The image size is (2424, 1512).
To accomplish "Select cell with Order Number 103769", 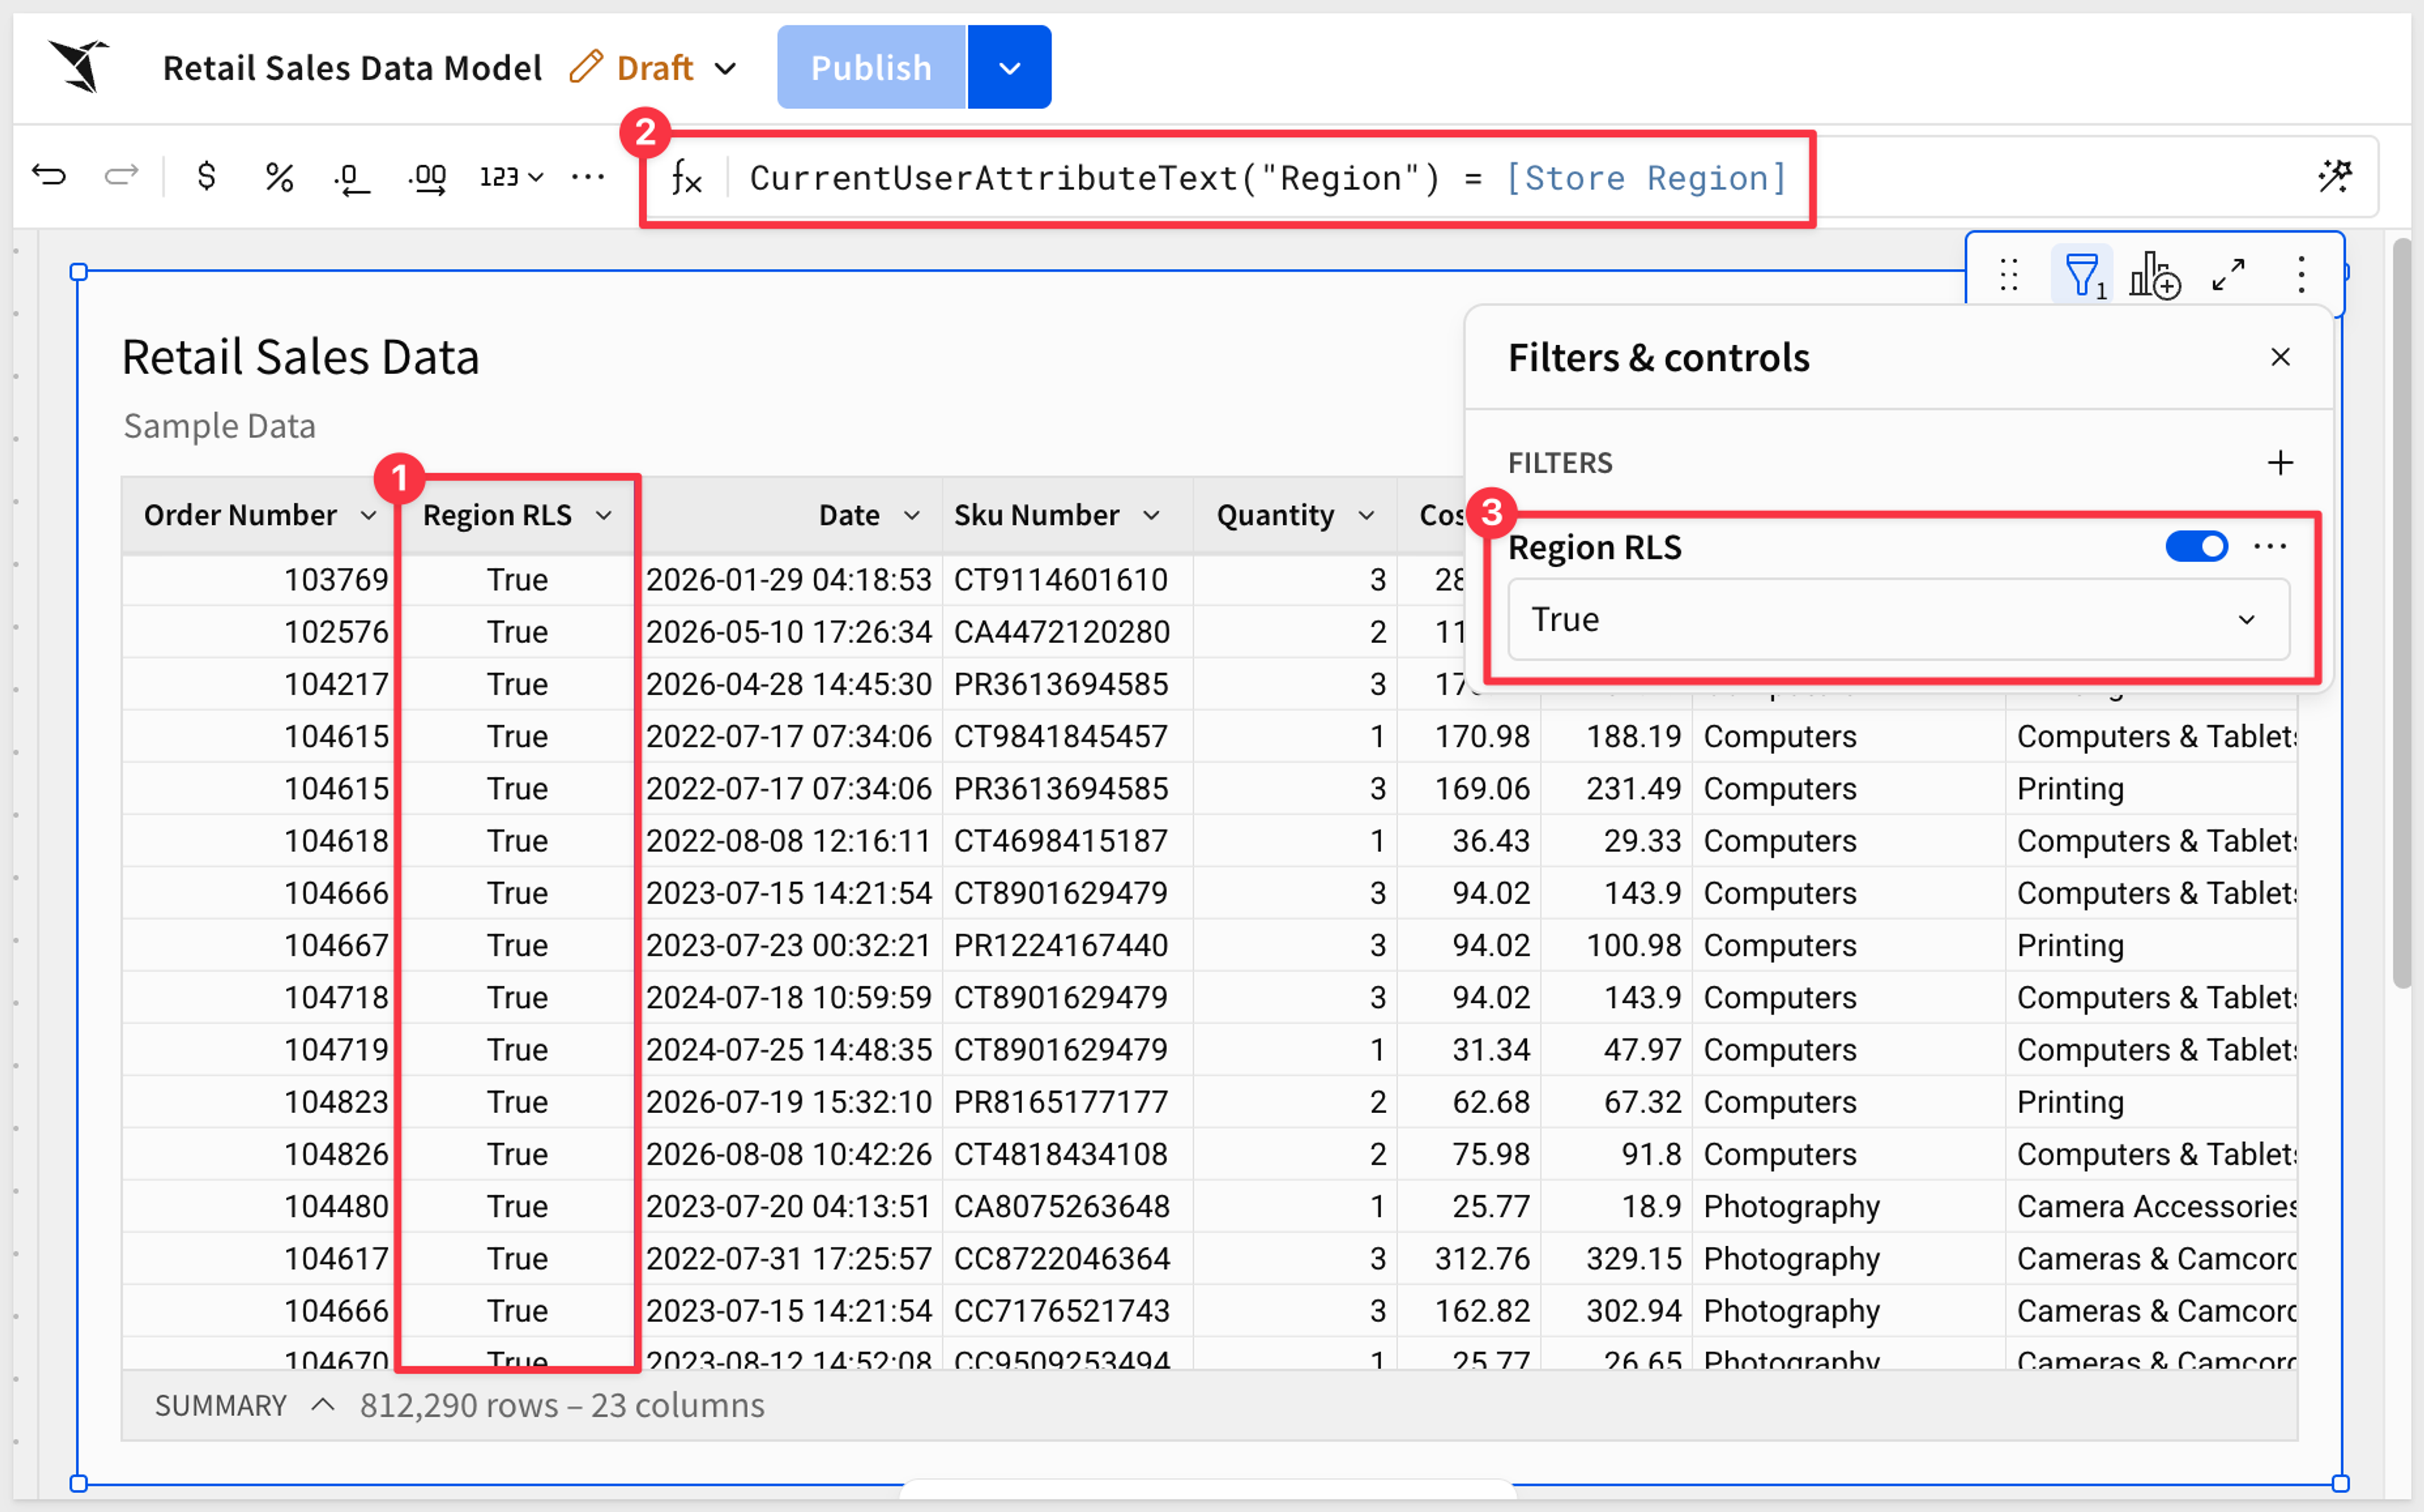I will coord(260,579).
